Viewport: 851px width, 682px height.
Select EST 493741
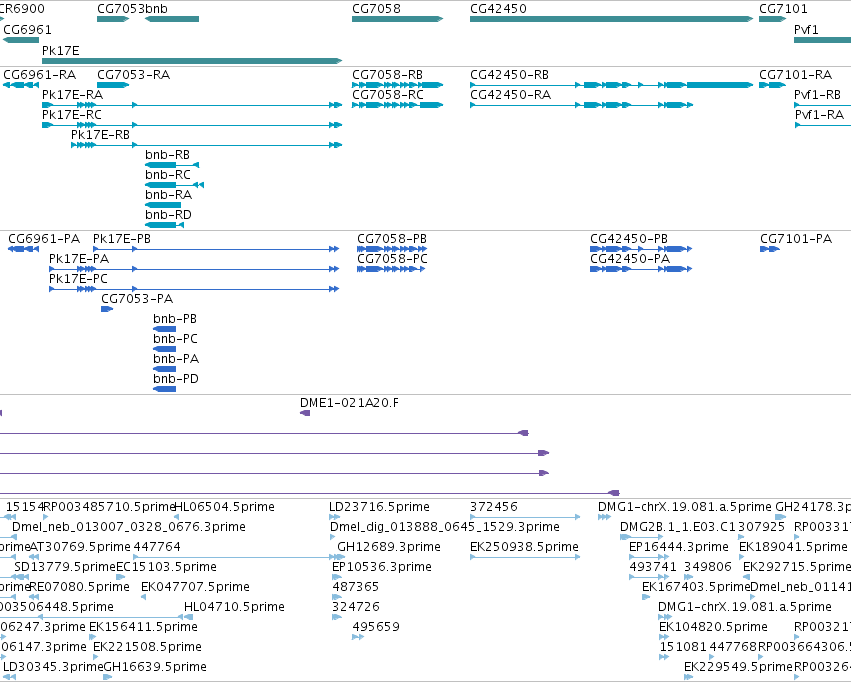pos(653,567)
